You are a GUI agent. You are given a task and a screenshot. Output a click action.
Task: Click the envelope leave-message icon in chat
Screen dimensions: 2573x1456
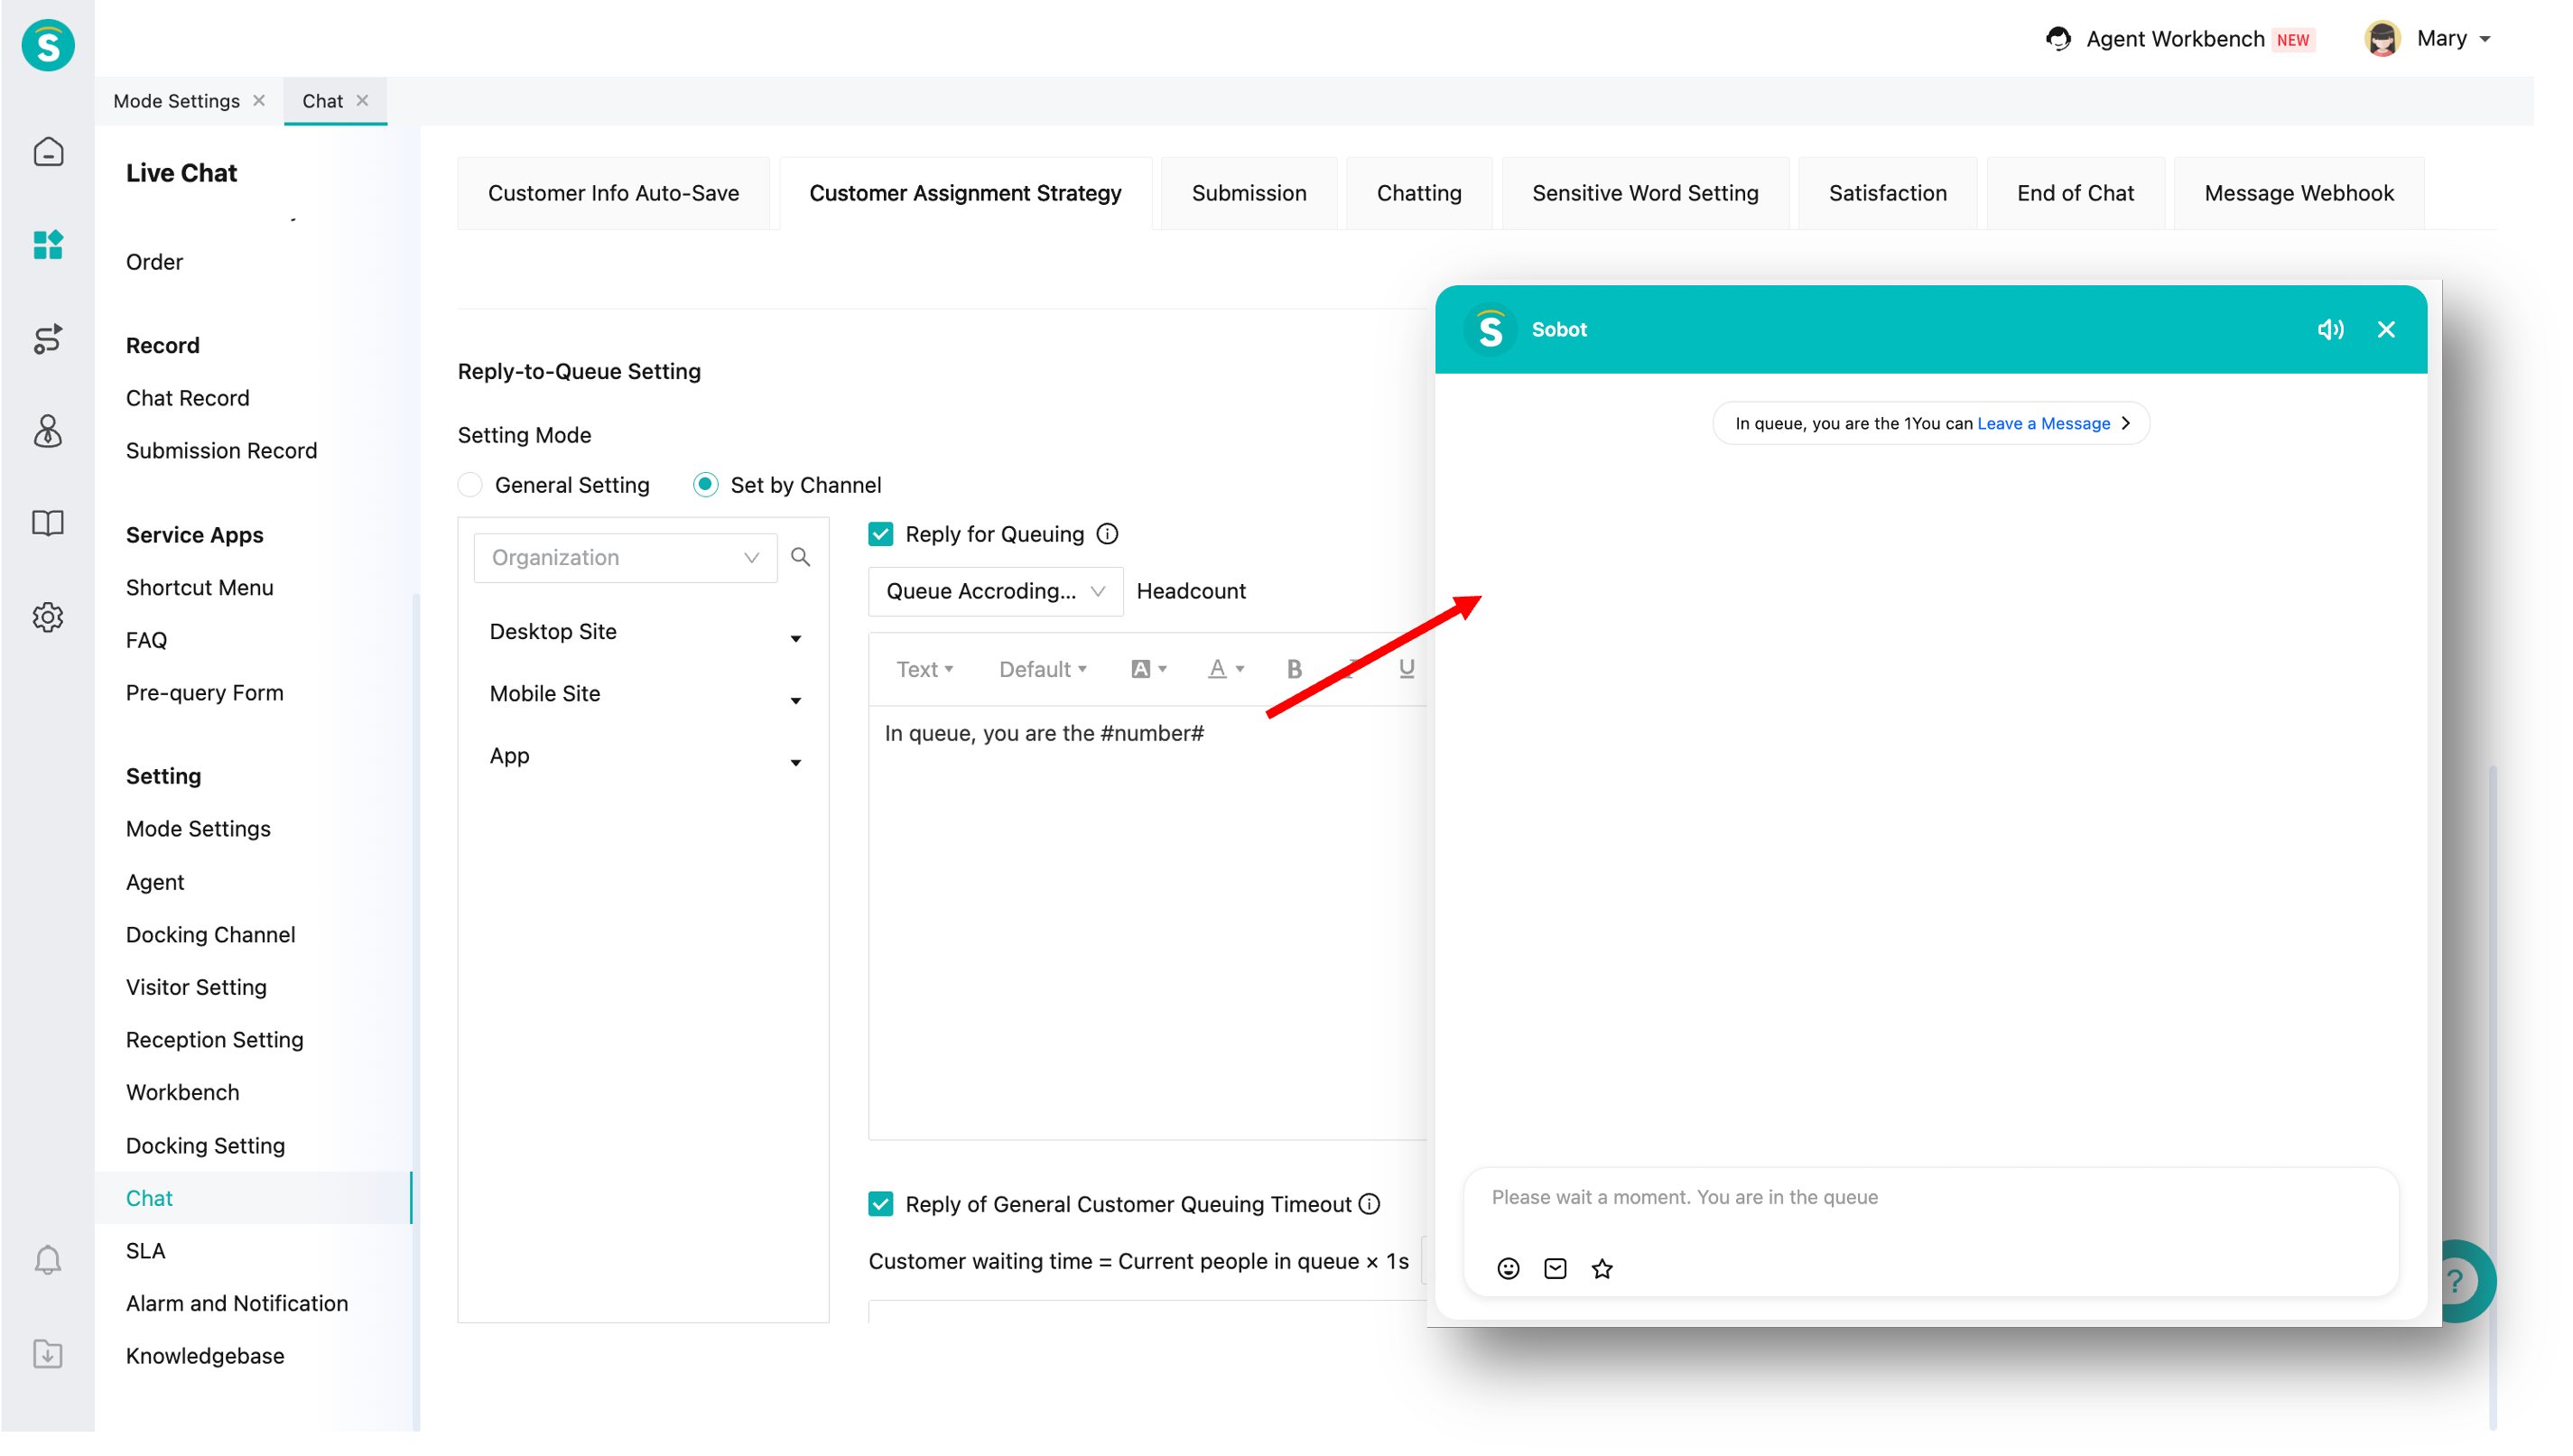coord(1555,1268)
